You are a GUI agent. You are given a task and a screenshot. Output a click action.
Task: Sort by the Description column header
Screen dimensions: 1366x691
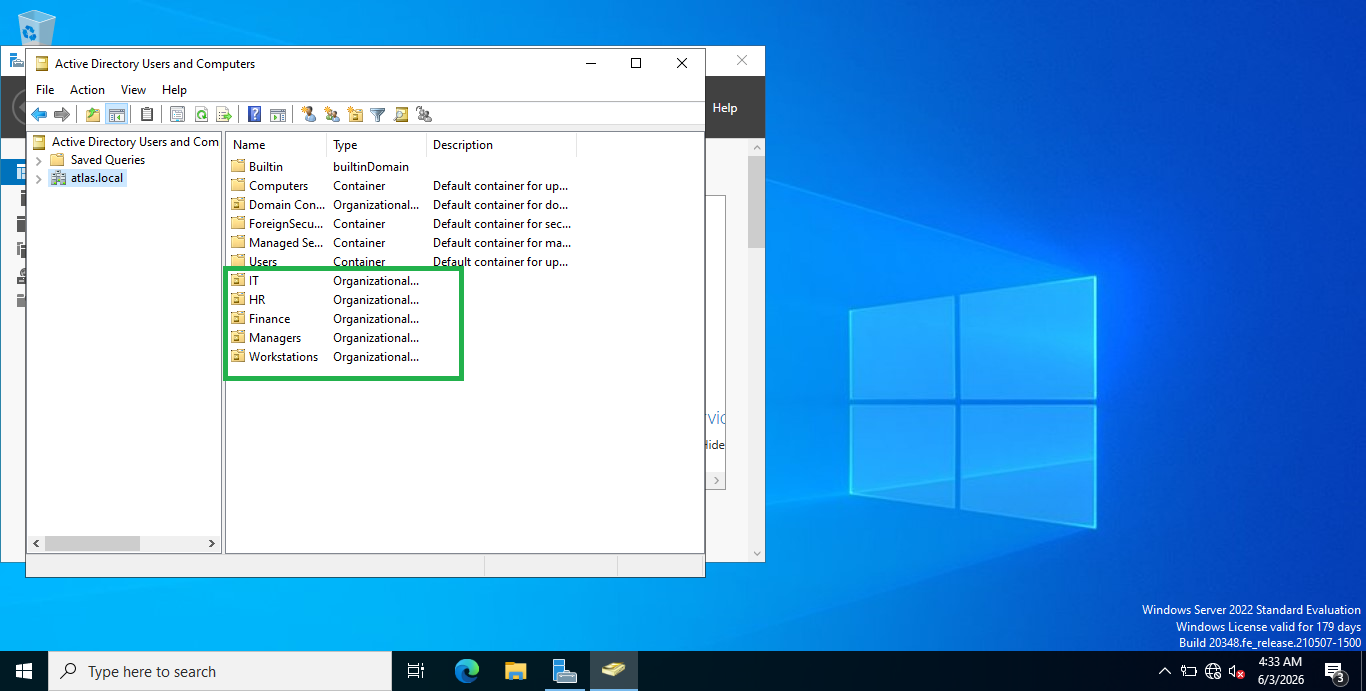502,145
